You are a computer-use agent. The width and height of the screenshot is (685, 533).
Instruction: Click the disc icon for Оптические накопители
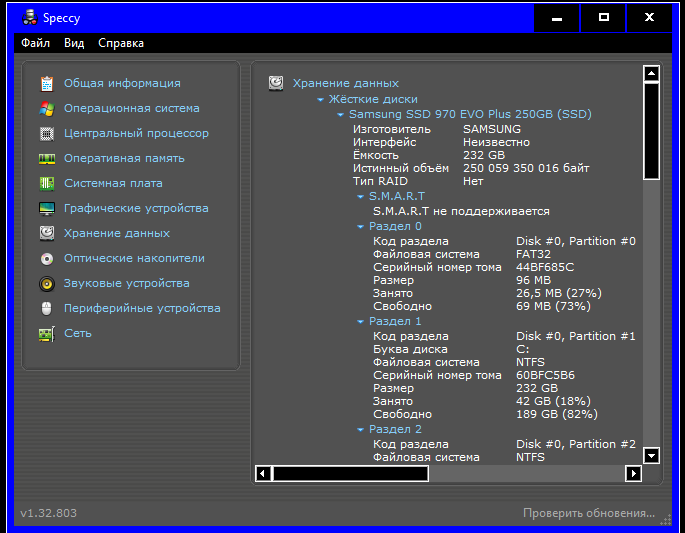pyautogui.click(x=47, y=259)
